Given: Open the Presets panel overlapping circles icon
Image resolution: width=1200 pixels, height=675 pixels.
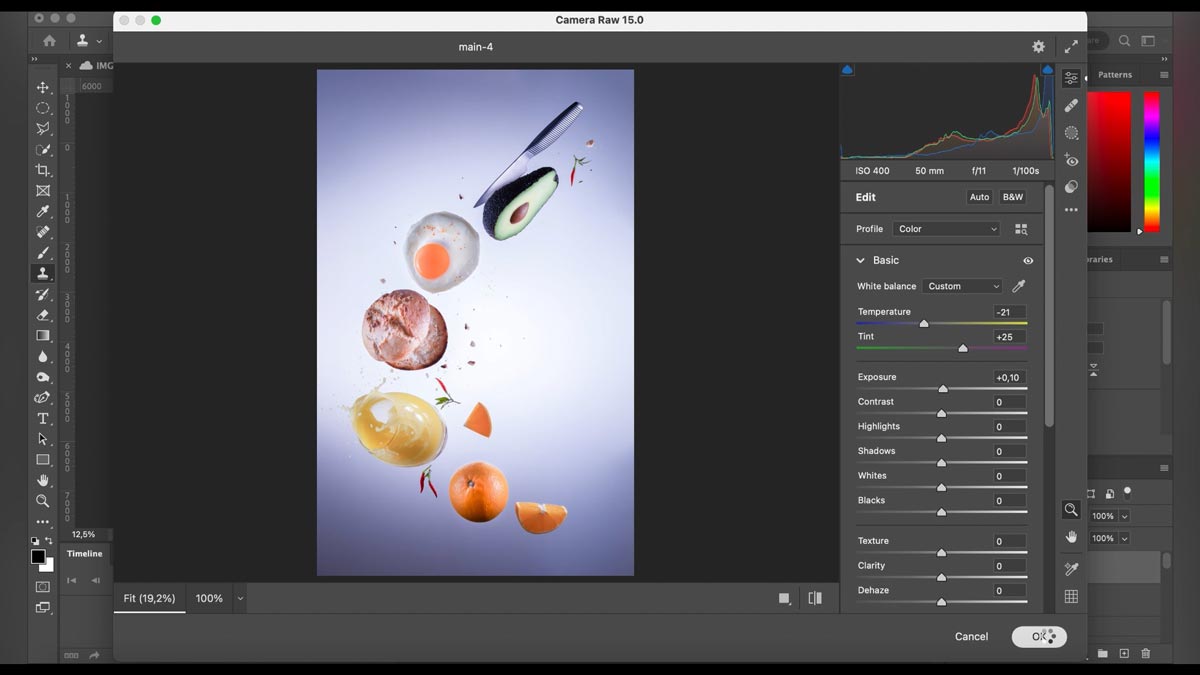Looking at the screenshot, I should click(1071, 187).
